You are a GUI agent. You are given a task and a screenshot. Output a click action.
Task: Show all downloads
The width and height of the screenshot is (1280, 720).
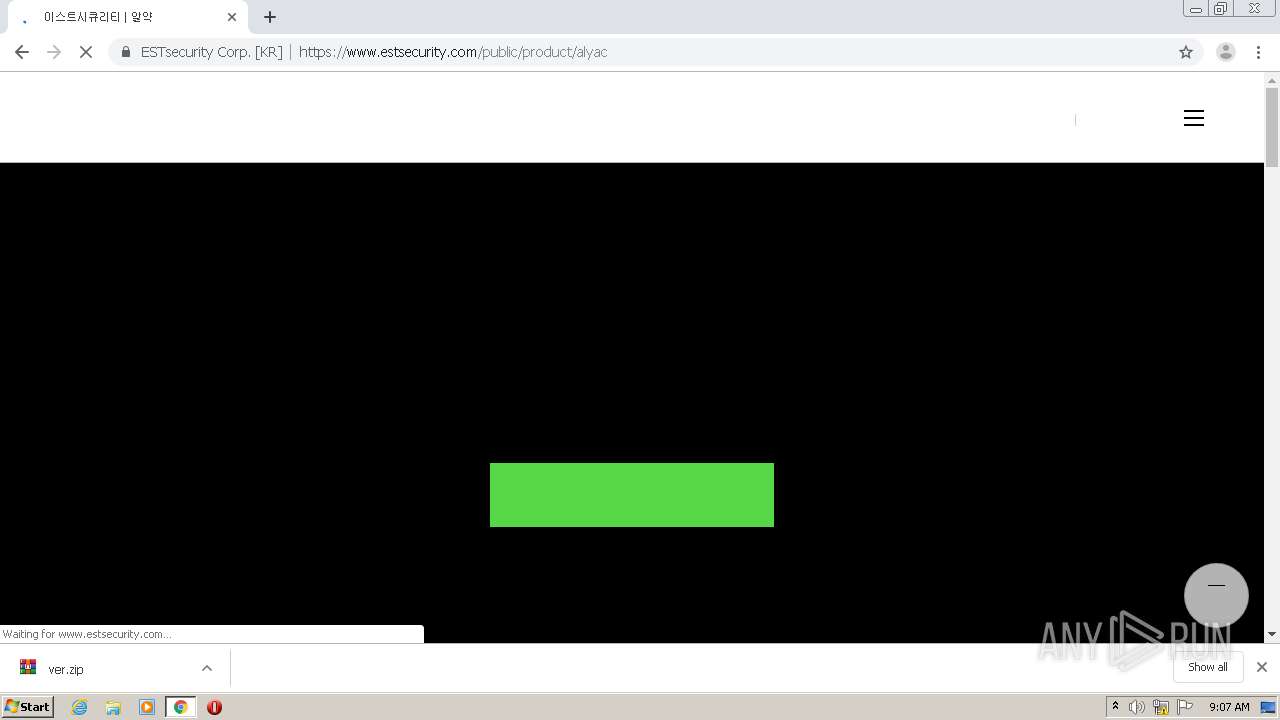(x=1207, y=667)
